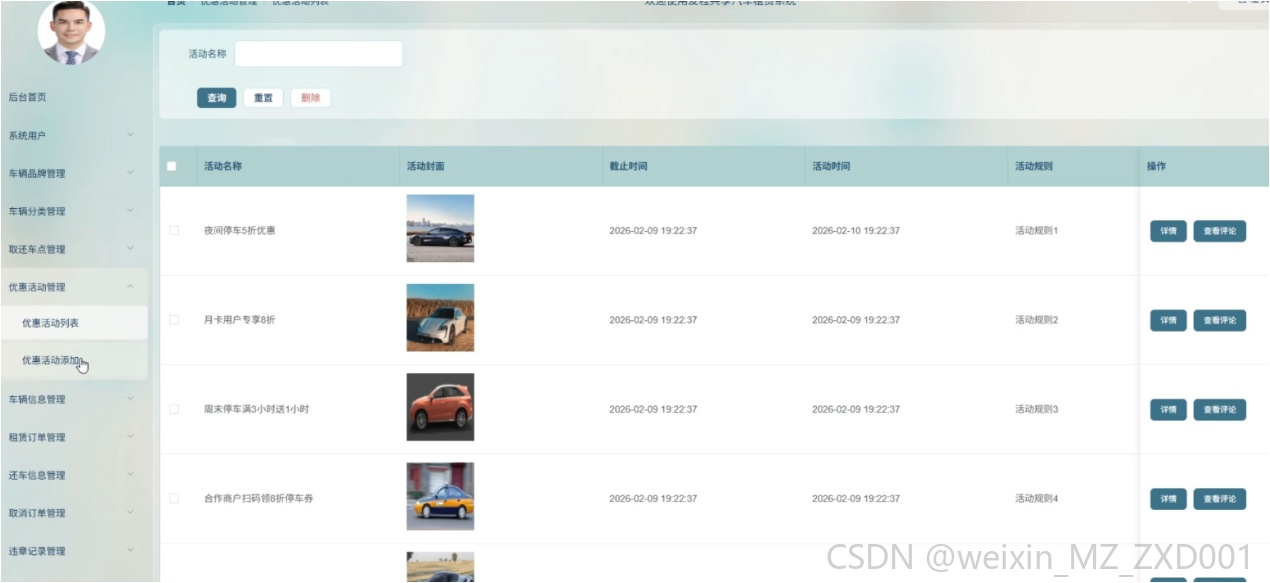This screenshot has width=1270, height=583.
Task: Click 查看评论 for 周末停车满3小时送1小时
Action: click(x=1219, y=409)
